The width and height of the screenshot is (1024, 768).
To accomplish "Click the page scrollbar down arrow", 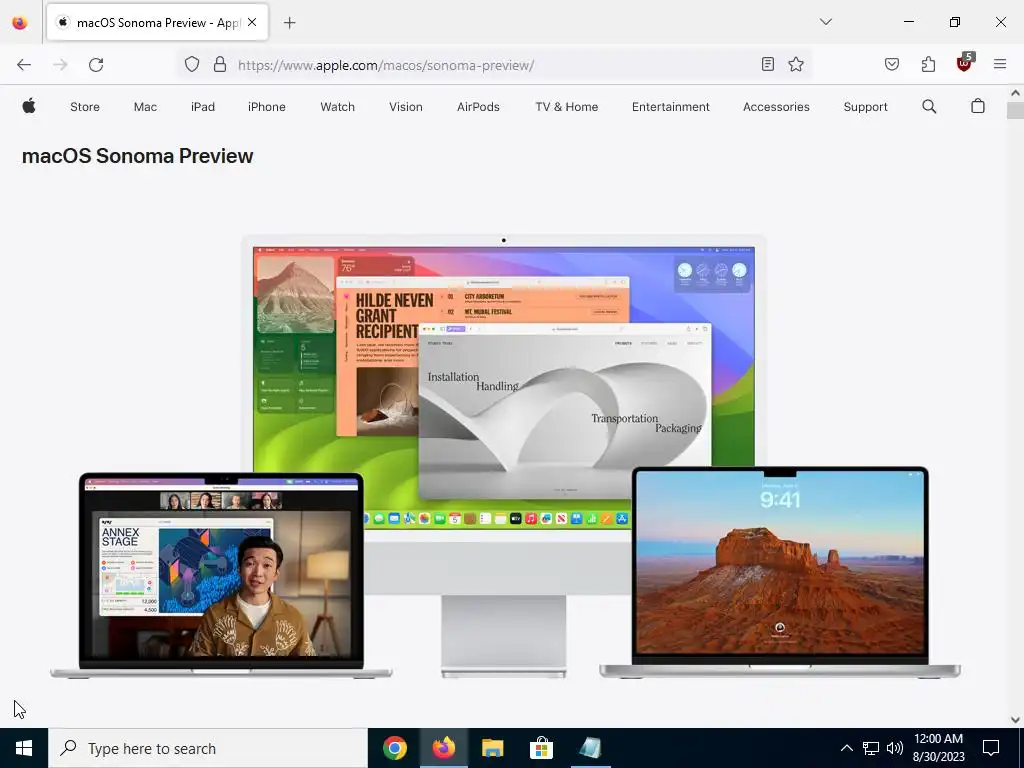I will click(1015, 720).
